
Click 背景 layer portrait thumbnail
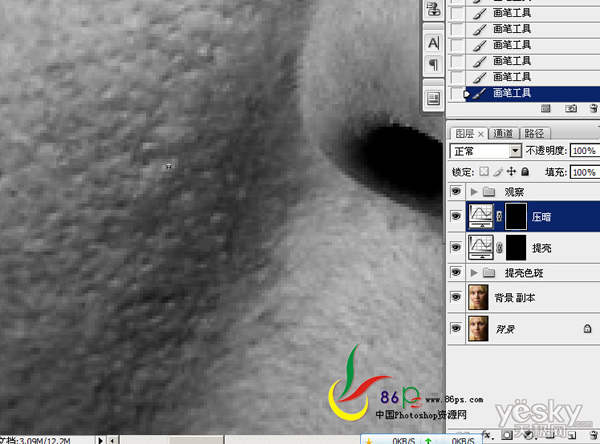pos(478,328)
